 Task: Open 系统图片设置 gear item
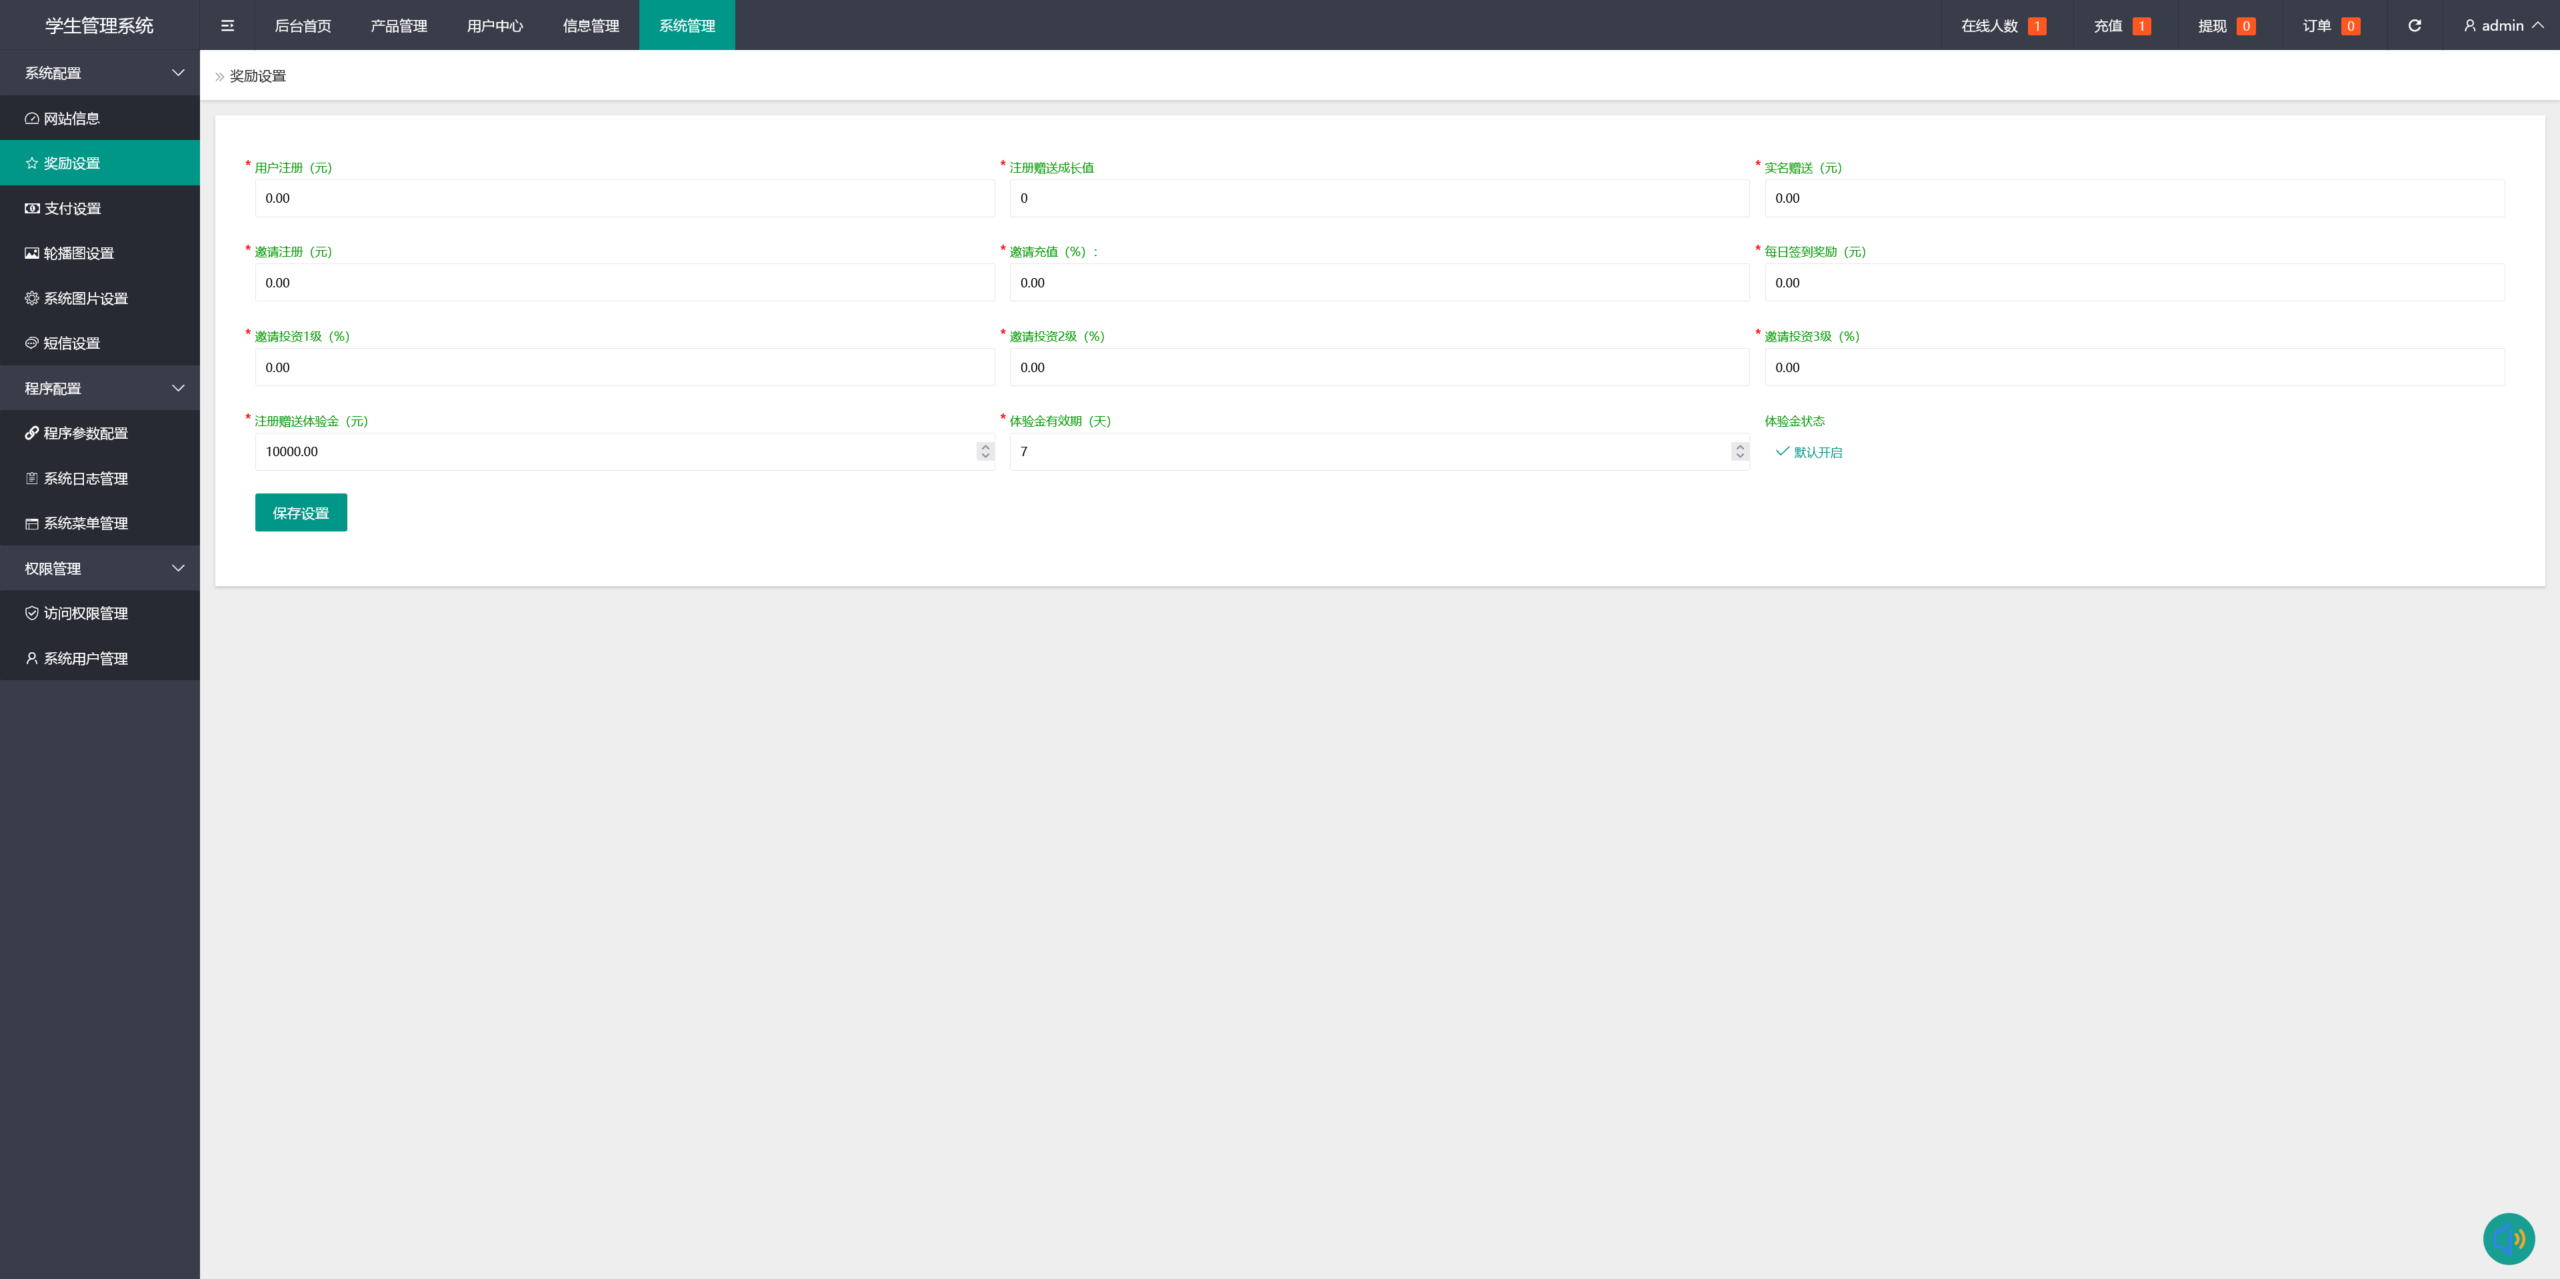(x=85, y=298)
